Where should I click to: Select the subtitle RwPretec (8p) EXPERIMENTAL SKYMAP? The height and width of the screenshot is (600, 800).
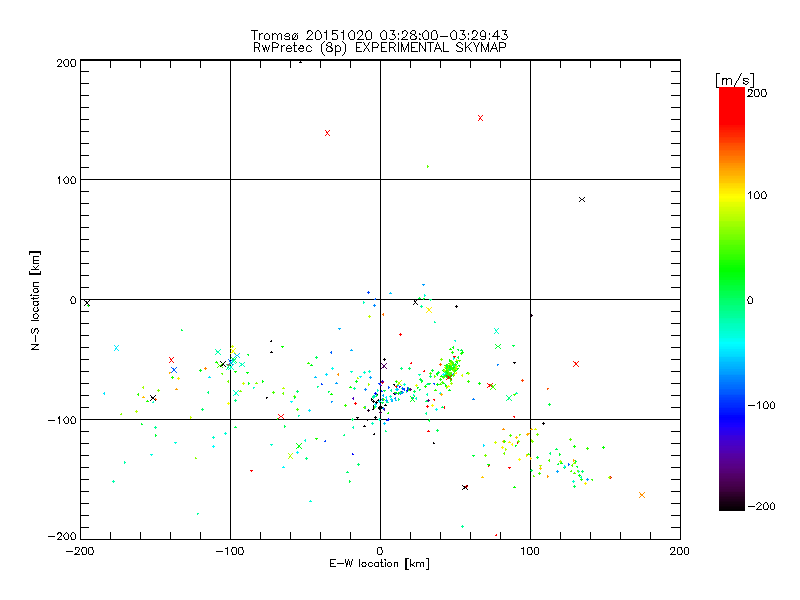coord(380,48)
